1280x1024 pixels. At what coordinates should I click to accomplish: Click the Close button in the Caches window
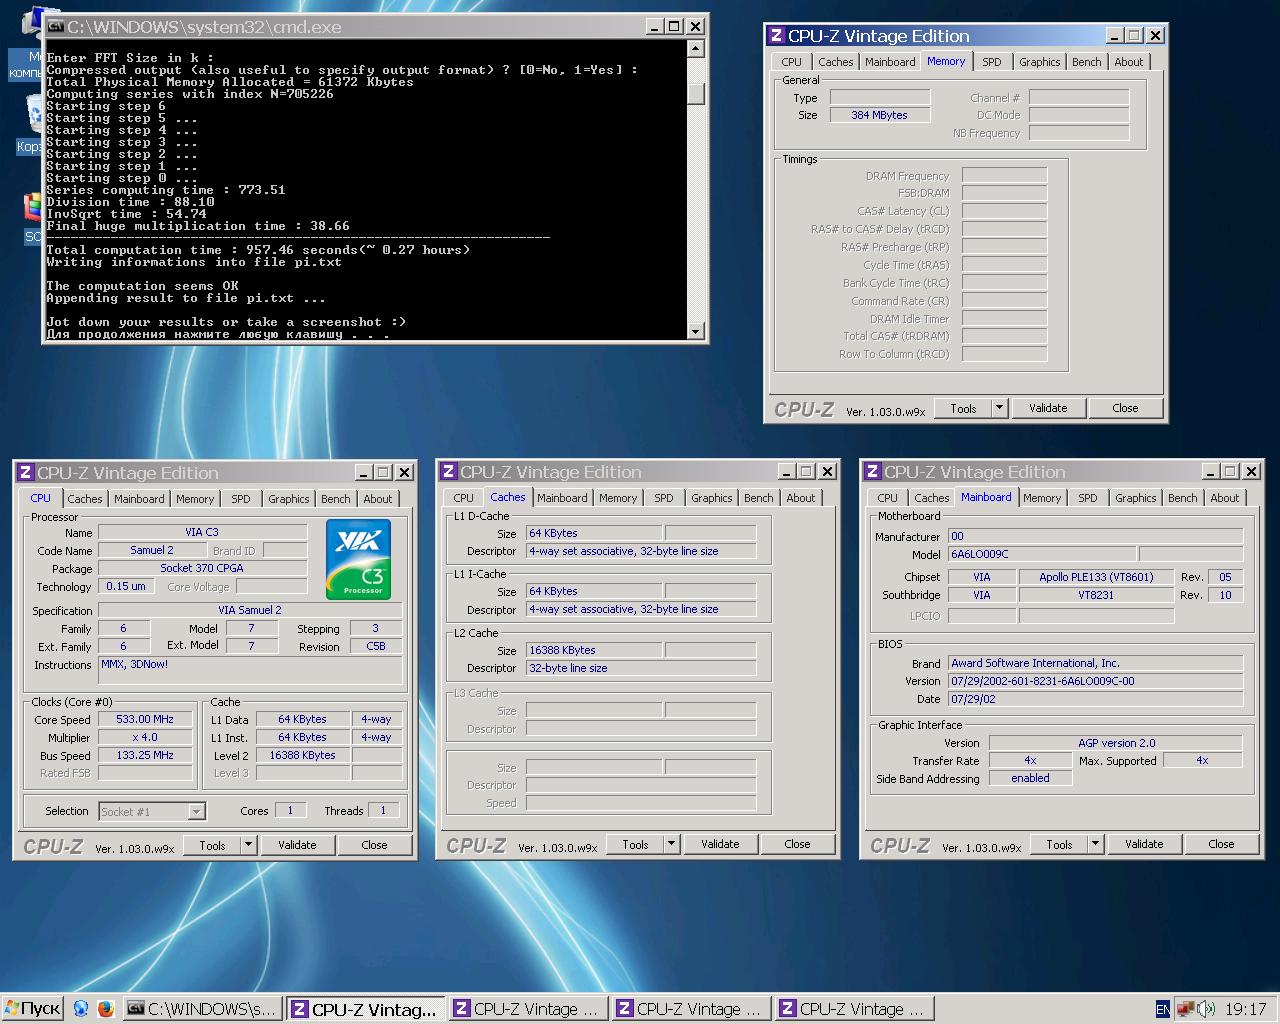(x=797, y=844)
